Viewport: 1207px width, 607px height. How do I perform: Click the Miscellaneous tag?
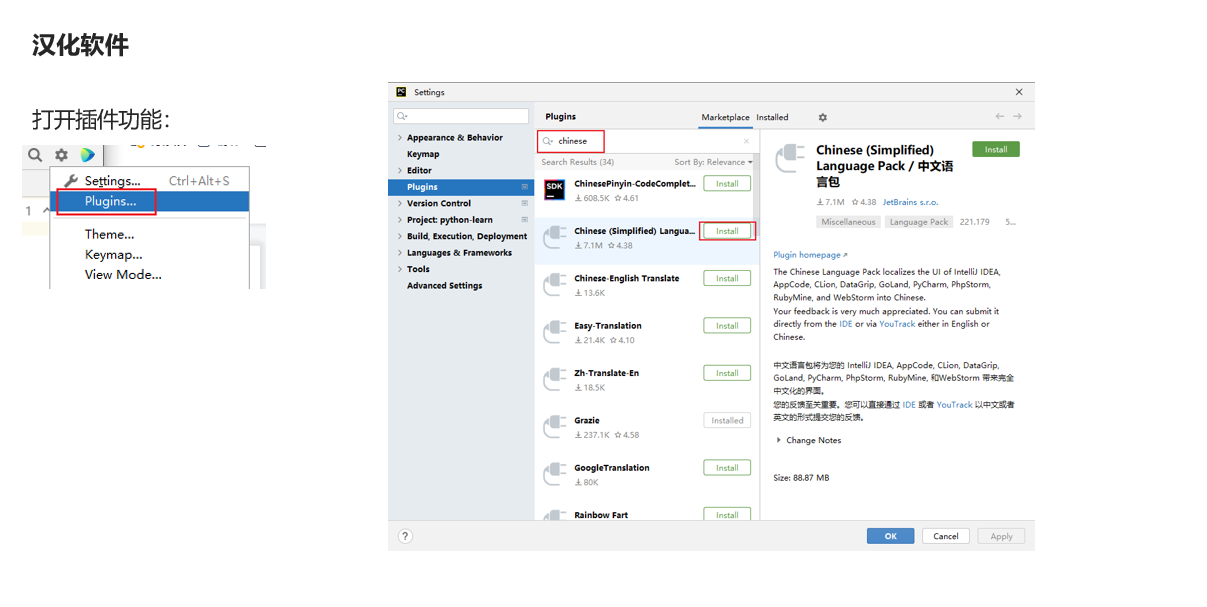click(x=848, y=222)
